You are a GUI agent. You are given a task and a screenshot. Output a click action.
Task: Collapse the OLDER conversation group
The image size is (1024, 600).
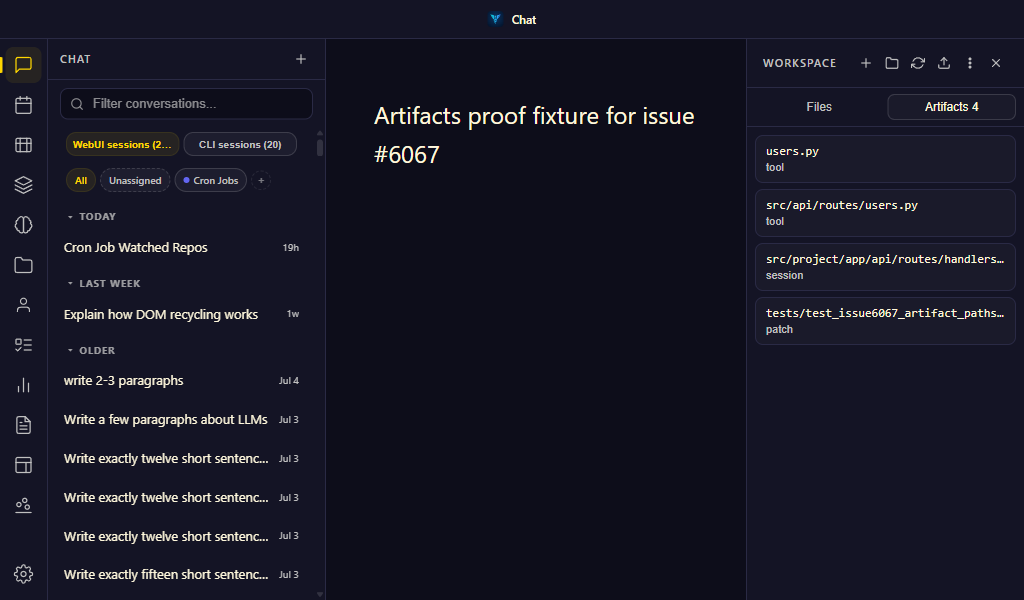click(x=91, y=351)
